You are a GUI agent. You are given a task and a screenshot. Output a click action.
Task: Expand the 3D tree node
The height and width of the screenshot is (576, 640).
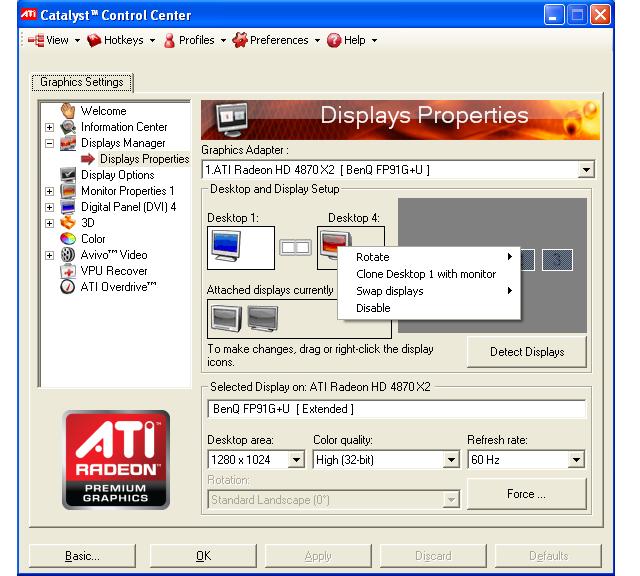click(49, 223)
